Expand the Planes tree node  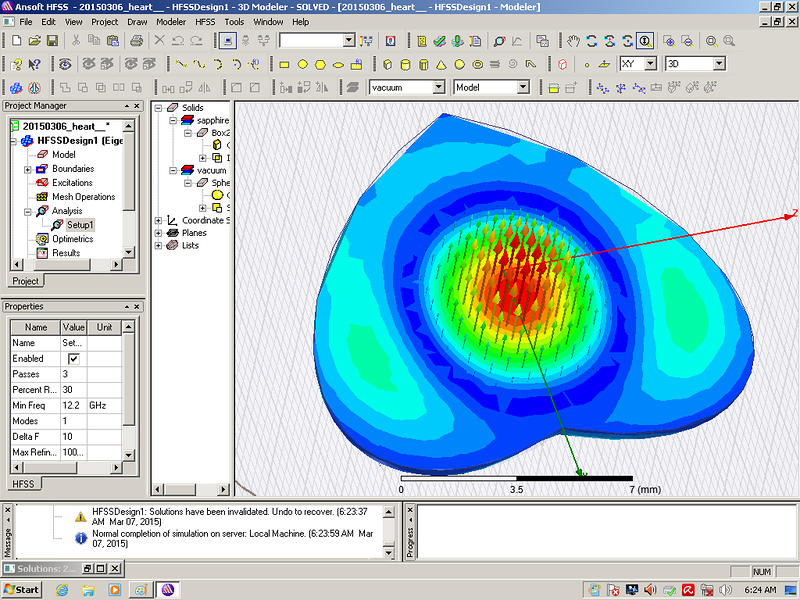158,233
